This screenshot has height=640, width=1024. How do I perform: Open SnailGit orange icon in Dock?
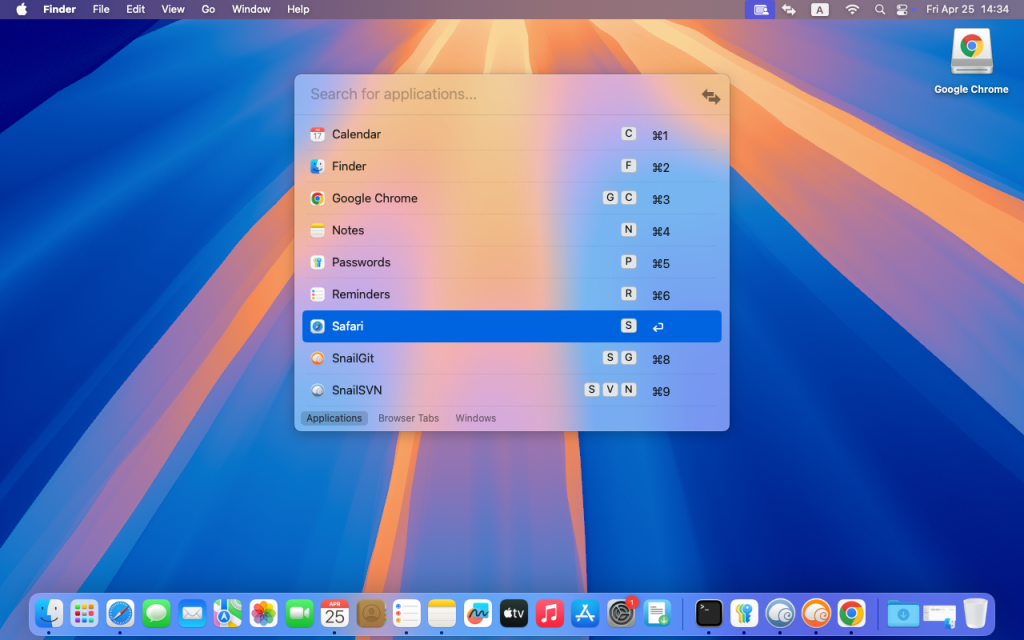pyautogui.click(x=816, y=614)
